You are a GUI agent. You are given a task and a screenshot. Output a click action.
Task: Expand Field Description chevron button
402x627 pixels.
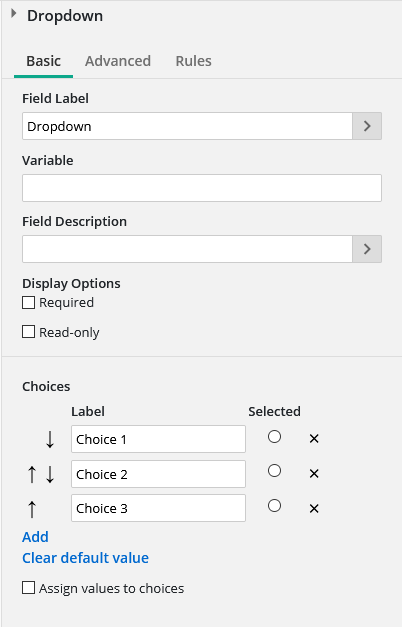pyautogui.click(x=367, y=249)
